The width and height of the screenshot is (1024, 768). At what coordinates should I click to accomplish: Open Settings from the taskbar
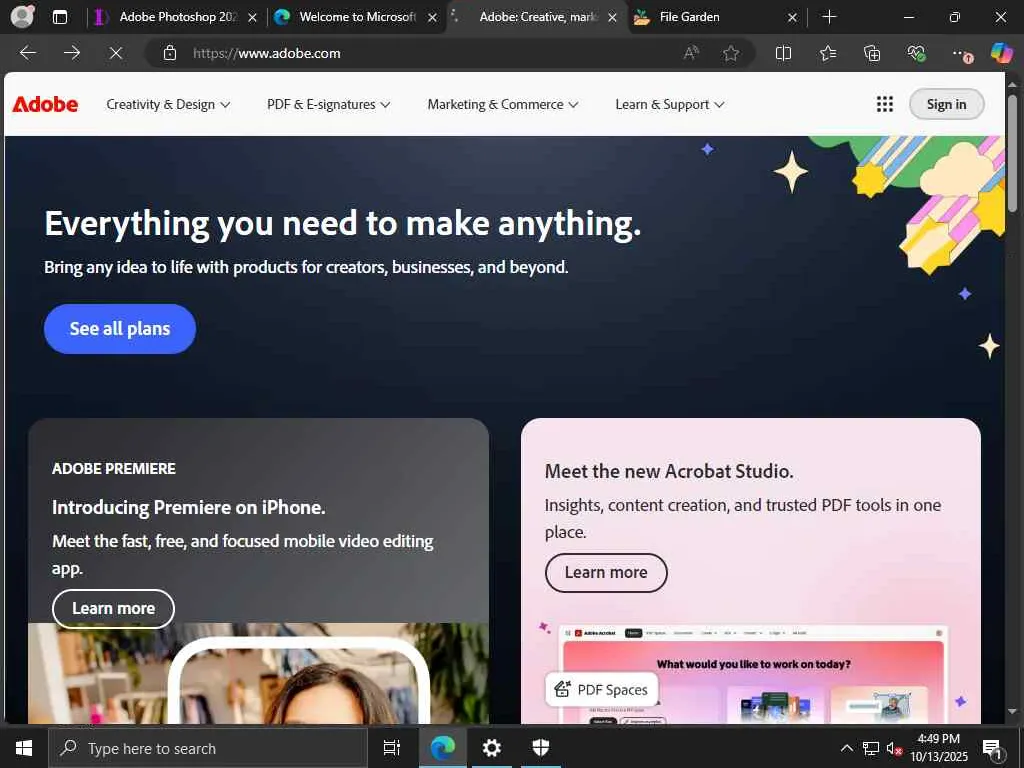[x=492, y=748]
